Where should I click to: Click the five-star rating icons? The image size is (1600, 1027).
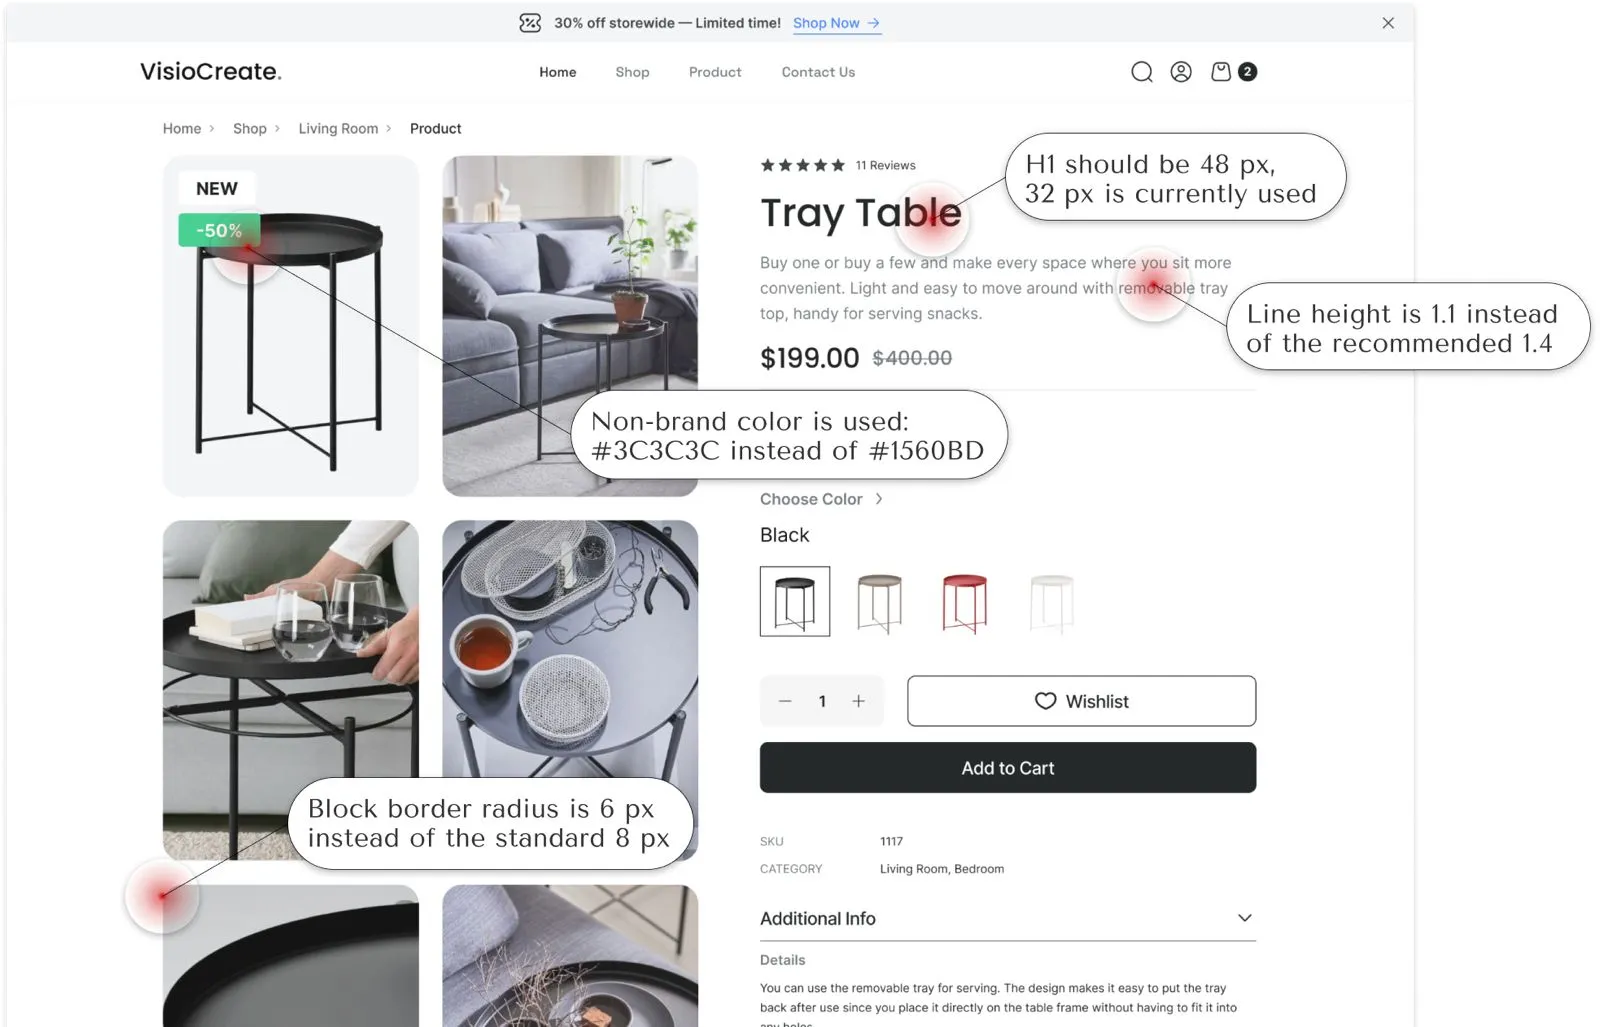pyautogui.click(x=803, y=165)
